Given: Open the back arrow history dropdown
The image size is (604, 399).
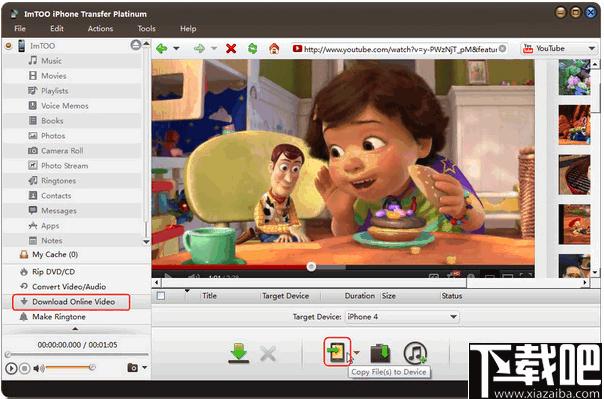Looking at the screenshot, I should point(176,49).
